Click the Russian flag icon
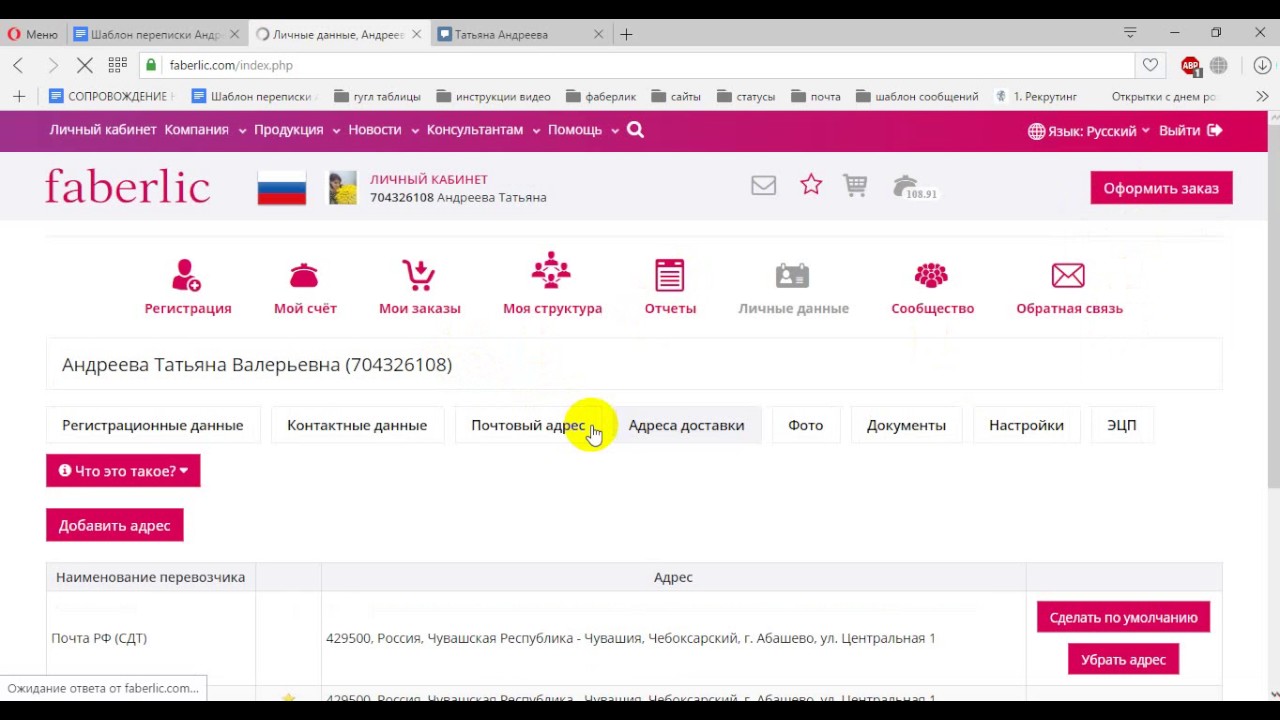 tap(282, 188)
